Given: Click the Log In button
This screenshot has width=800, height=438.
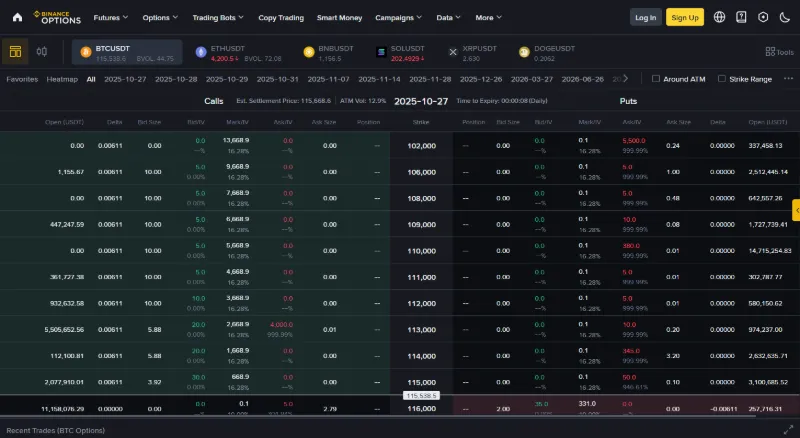Looking at the screenshot, I should pos(645,17).
